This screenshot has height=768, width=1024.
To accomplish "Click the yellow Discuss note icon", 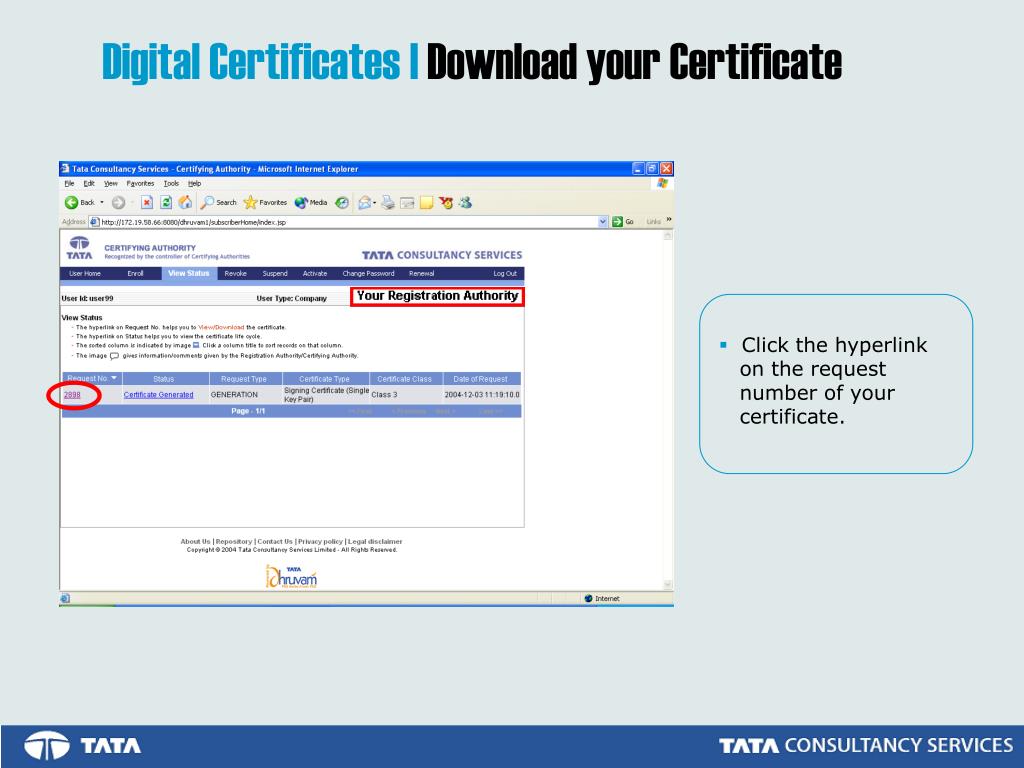I will [x=426, y=203].
